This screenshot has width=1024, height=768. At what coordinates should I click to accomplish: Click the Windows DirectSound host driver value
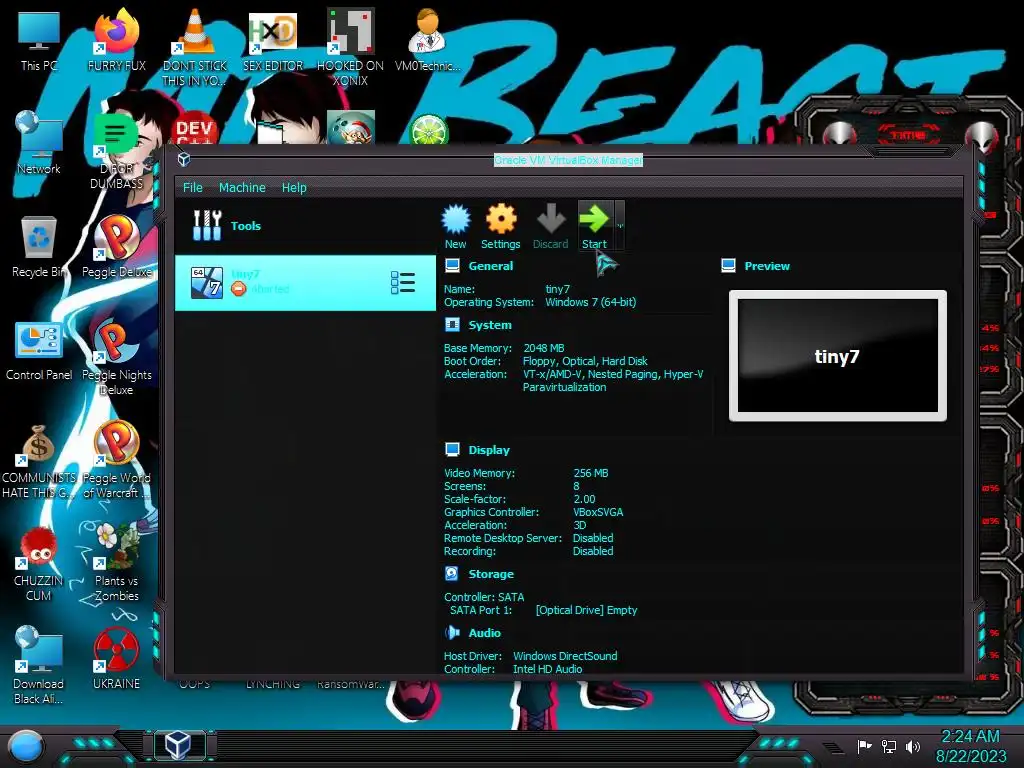(565, 656)
